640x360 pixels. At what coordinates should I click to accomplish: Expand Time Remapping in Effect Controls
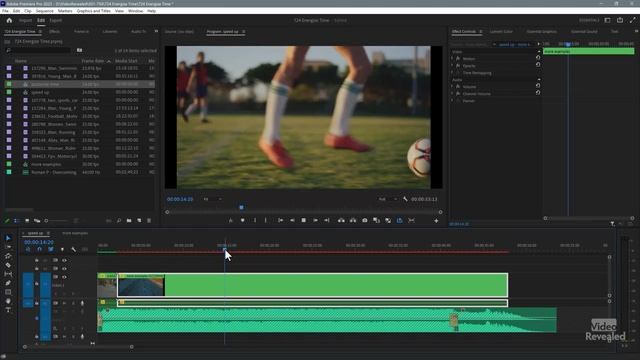[452, 73]
